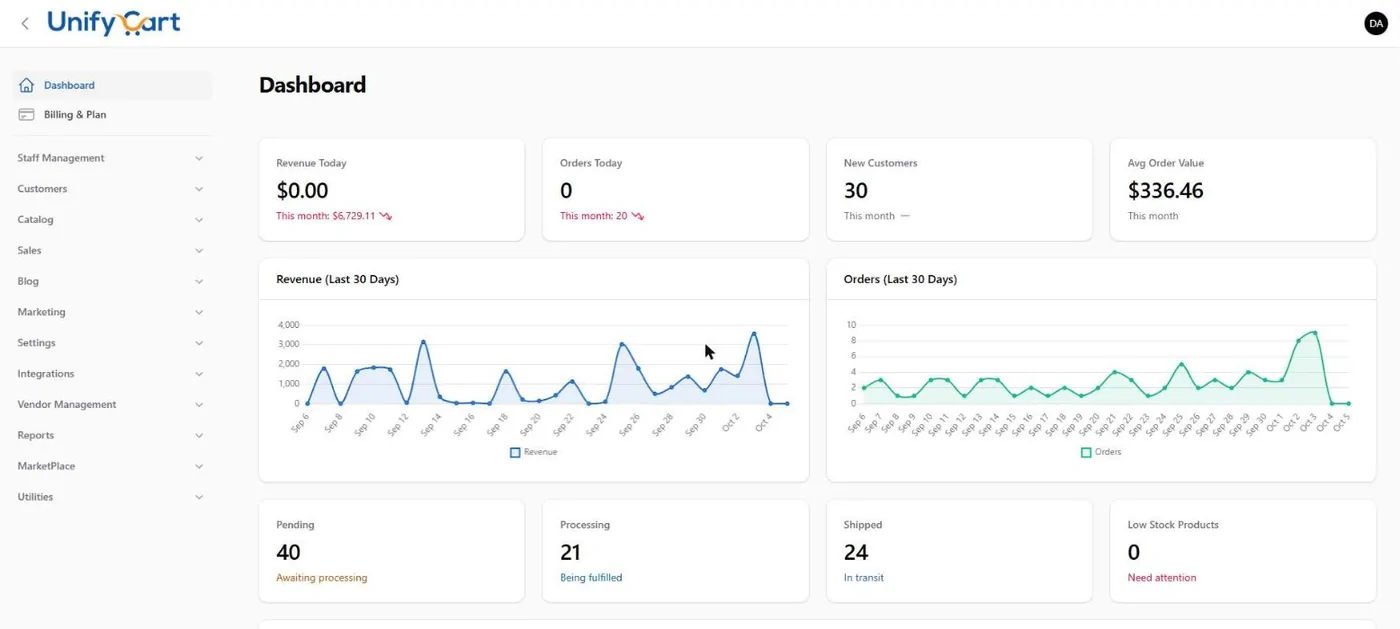Expand the Sales chevron

pos(199,251)
